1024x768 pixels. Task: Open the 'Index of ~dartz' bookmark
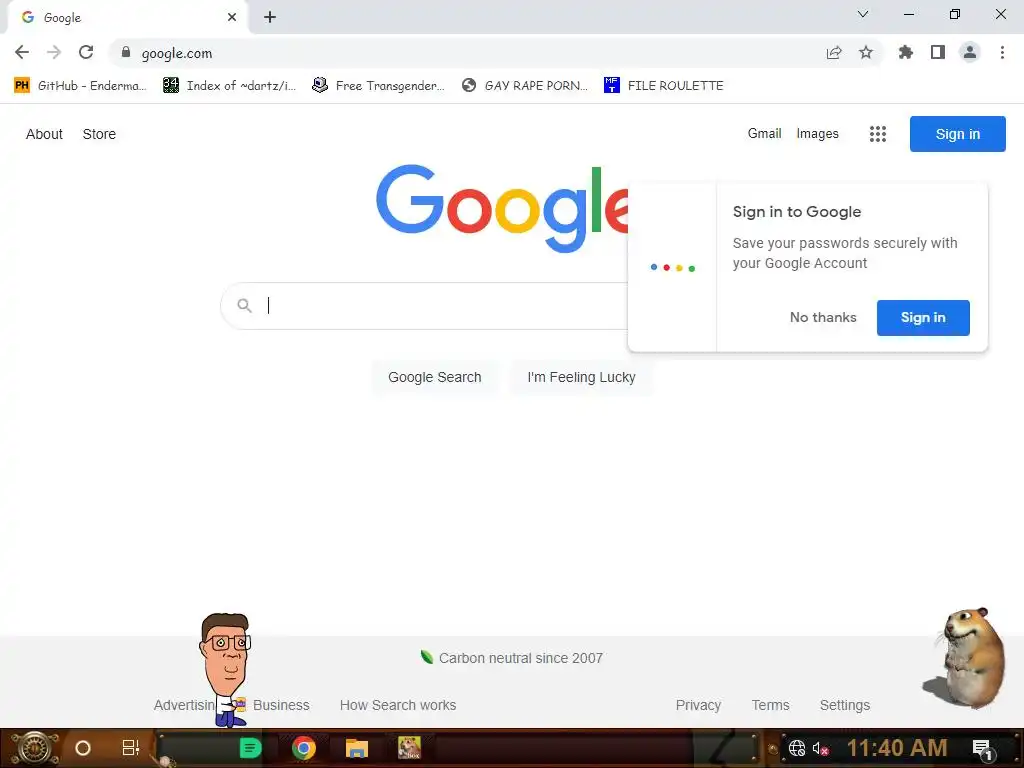tap(229, 86)
